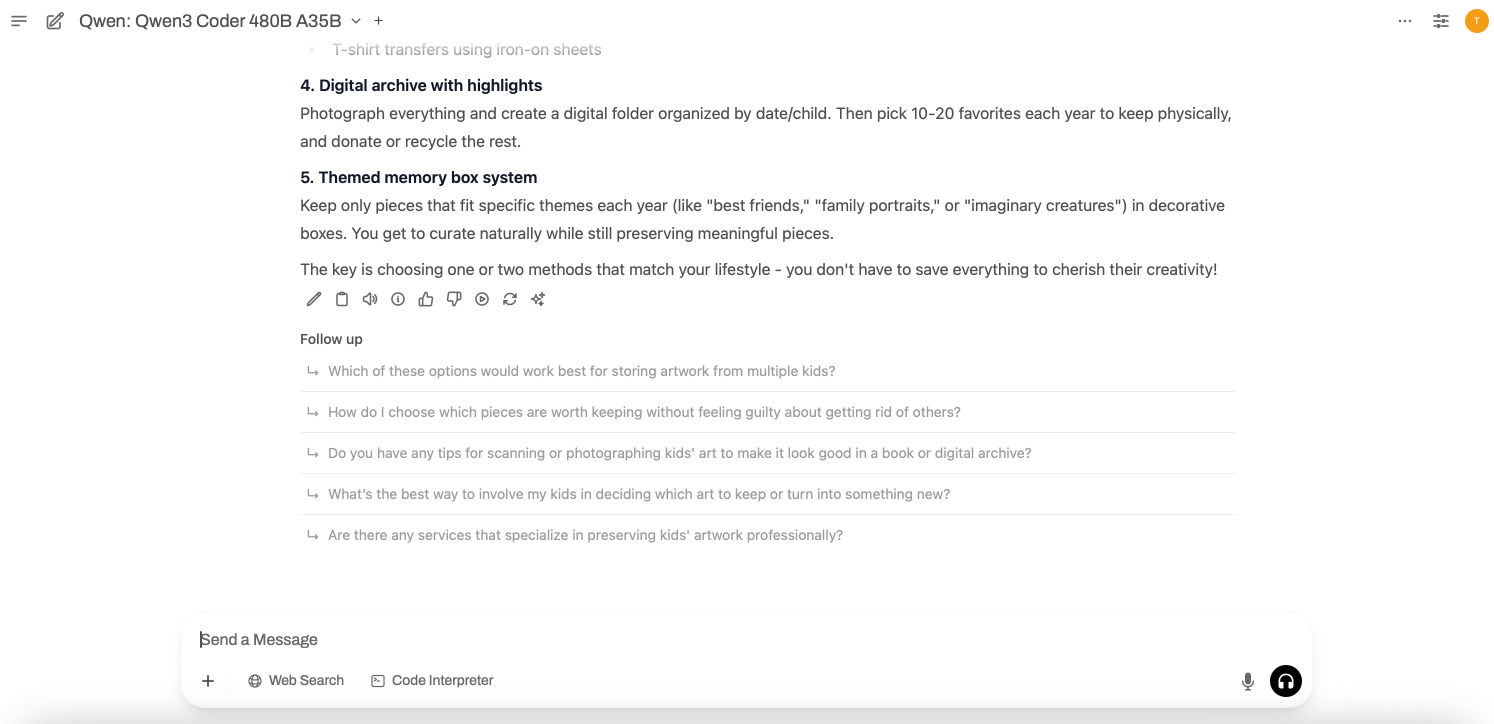Open the three-dots chat options menu
Screen dimensions: 1494x724
pyautogui.click(x=1405, y=21)
